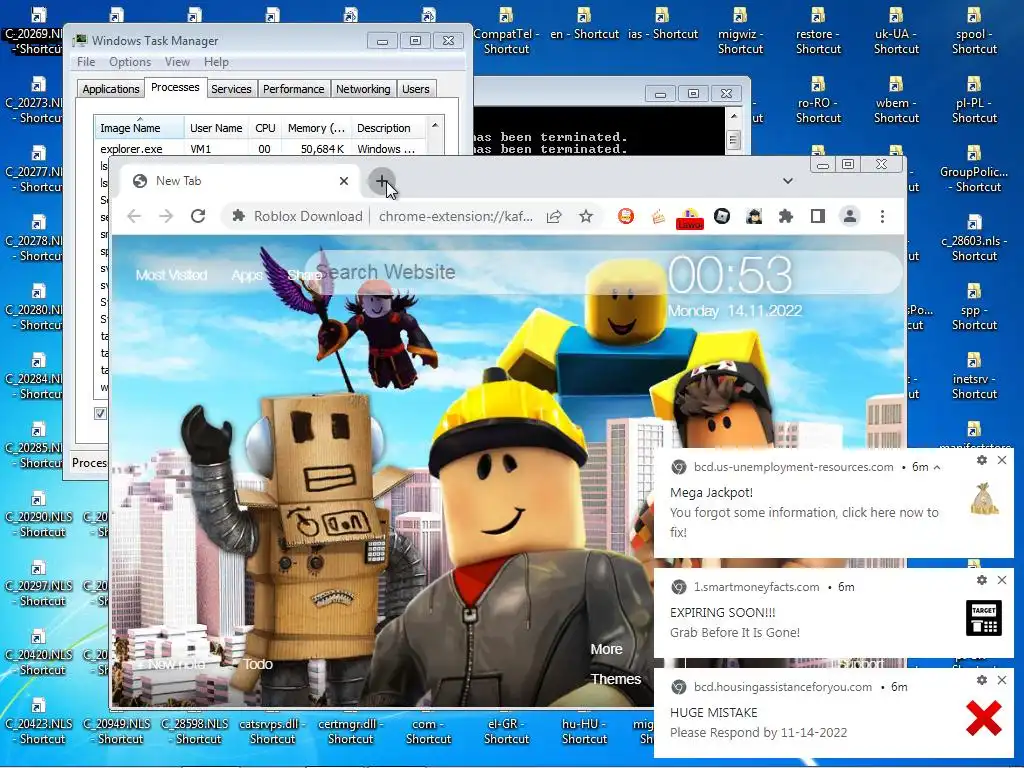Open Task Manager File menu
The height and width of the screenshot is (768, 1024).
[86, 62]
